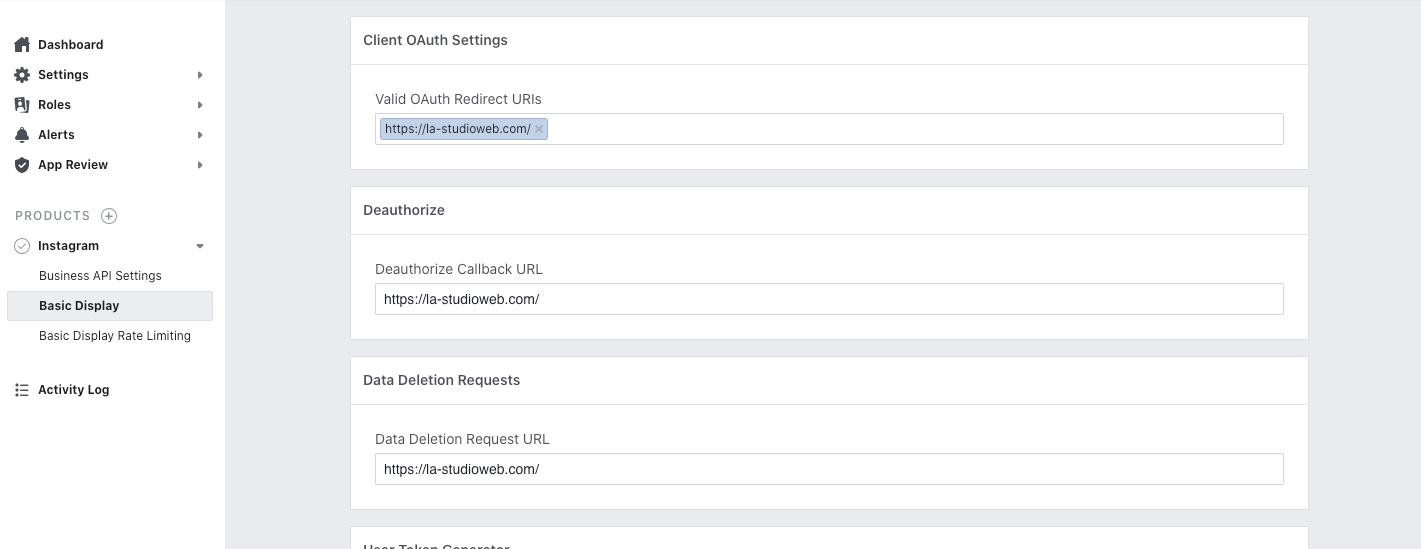The height and width of the screenshot is (549, 1421).
Task: Expand the Alerts submenu arrow
Action: (x=200, y=135)
